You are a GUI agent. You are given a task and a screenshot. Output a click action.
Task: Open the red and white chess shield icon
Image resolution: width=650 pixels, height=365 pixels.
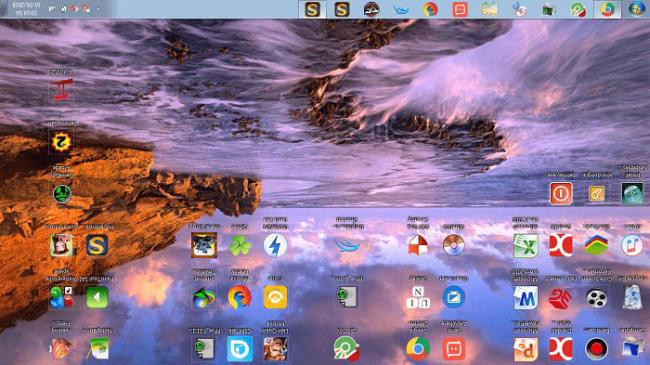click(x=417, y=245)
